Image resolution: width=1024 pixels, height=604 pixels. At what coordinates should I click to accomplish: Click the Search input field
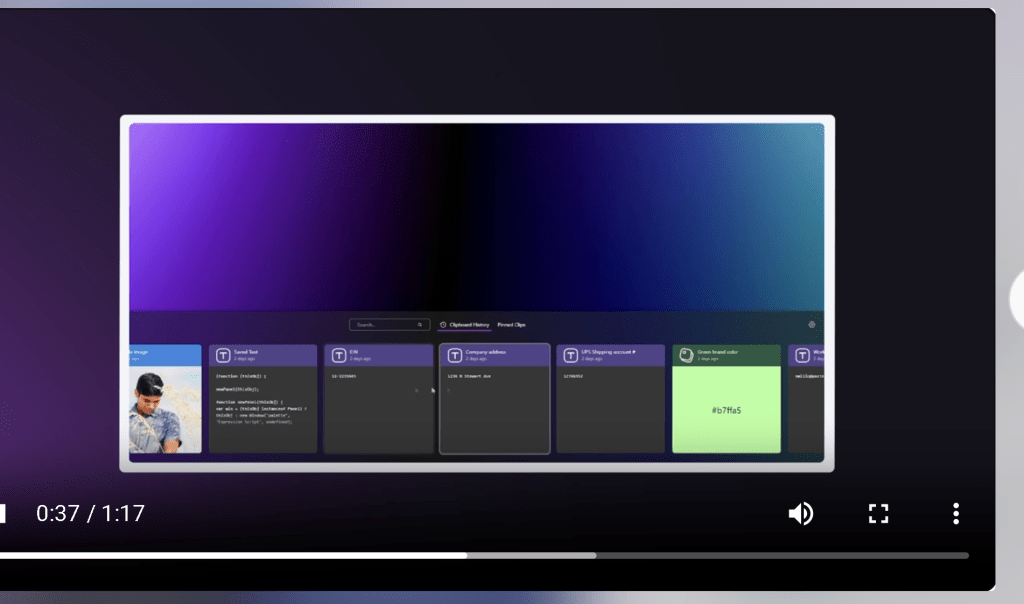[389, 325]
